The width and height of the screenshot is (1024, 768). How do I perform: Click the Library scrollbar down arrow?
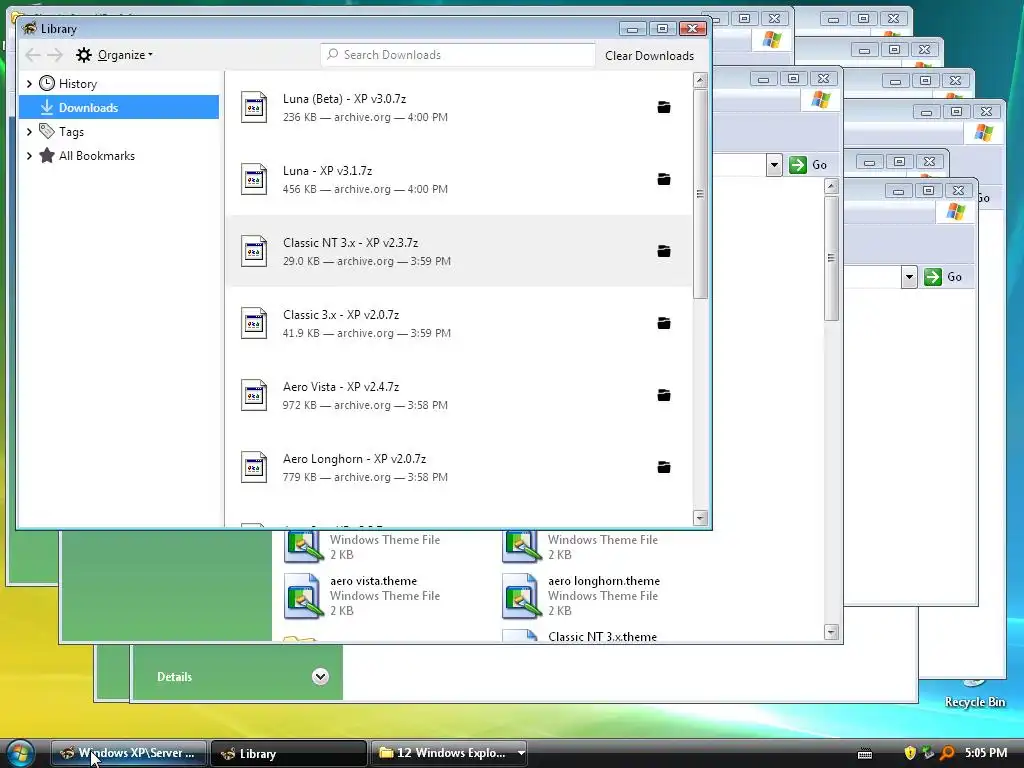(x=700, y=518)
